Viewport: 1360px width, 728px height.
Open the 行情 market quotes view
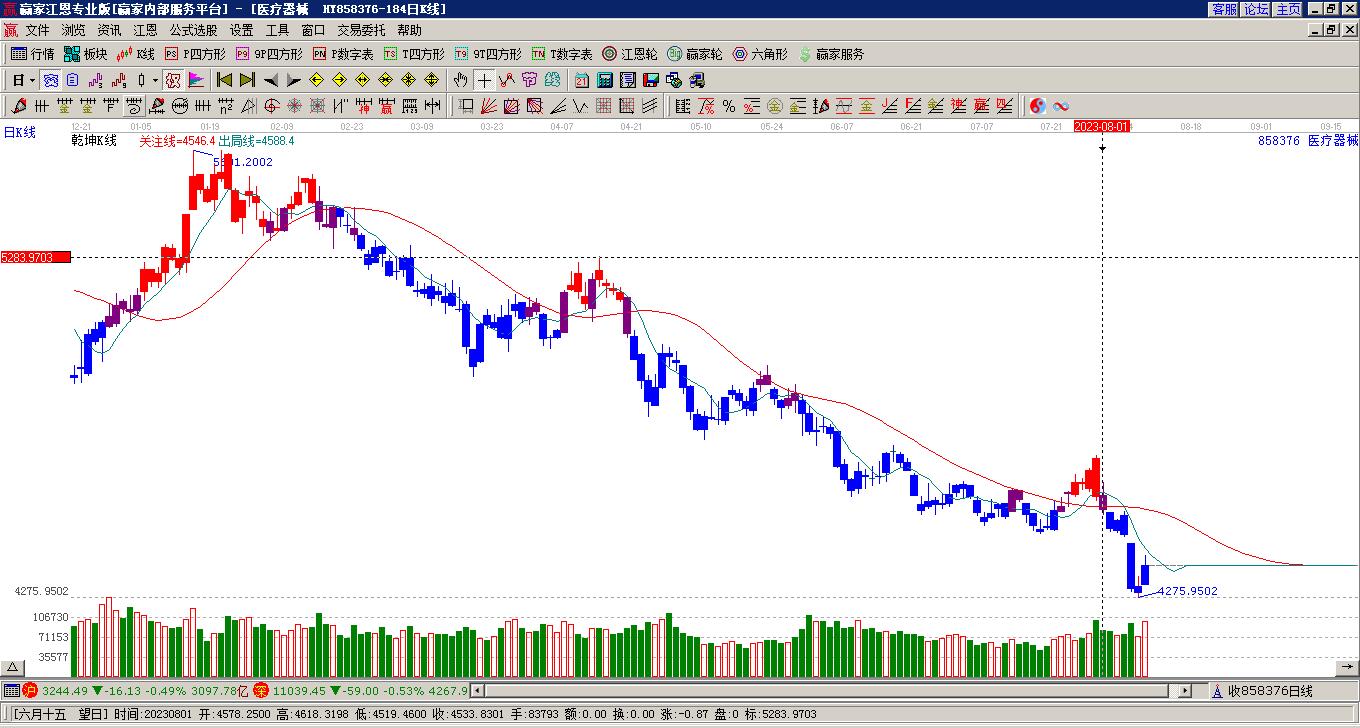pyautogui.click(x=33, y=54)
